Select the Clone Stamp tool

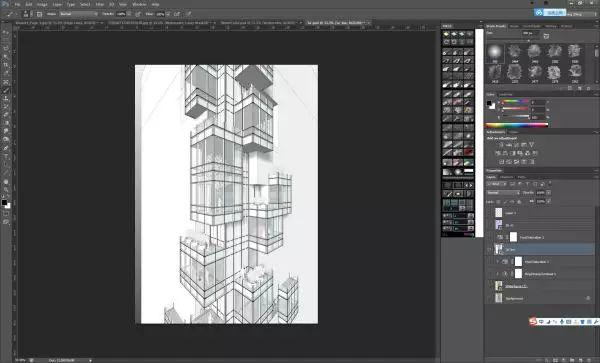coord(6,99)
